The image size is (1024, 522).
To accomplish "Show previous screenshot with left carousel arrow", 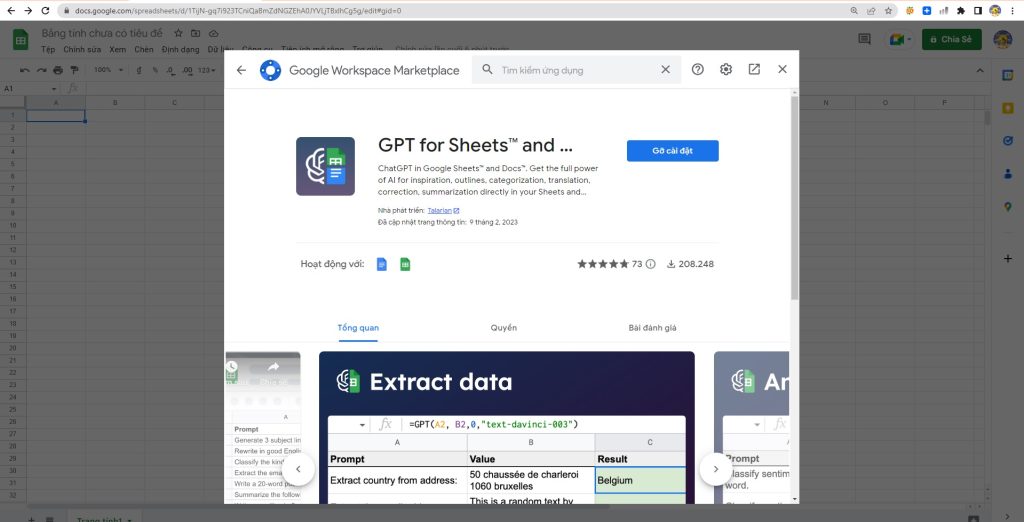I will (297, 469).
